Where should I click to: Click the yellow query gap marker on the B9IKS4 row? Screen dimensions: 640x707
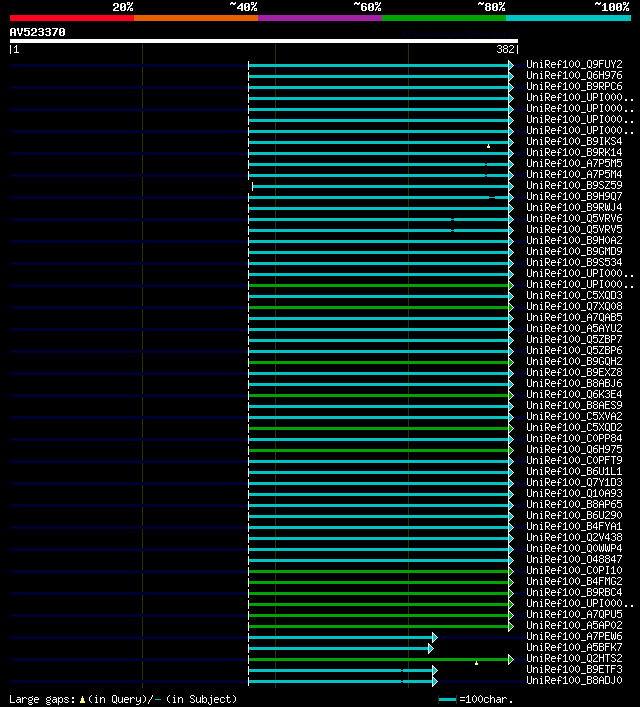488,146
